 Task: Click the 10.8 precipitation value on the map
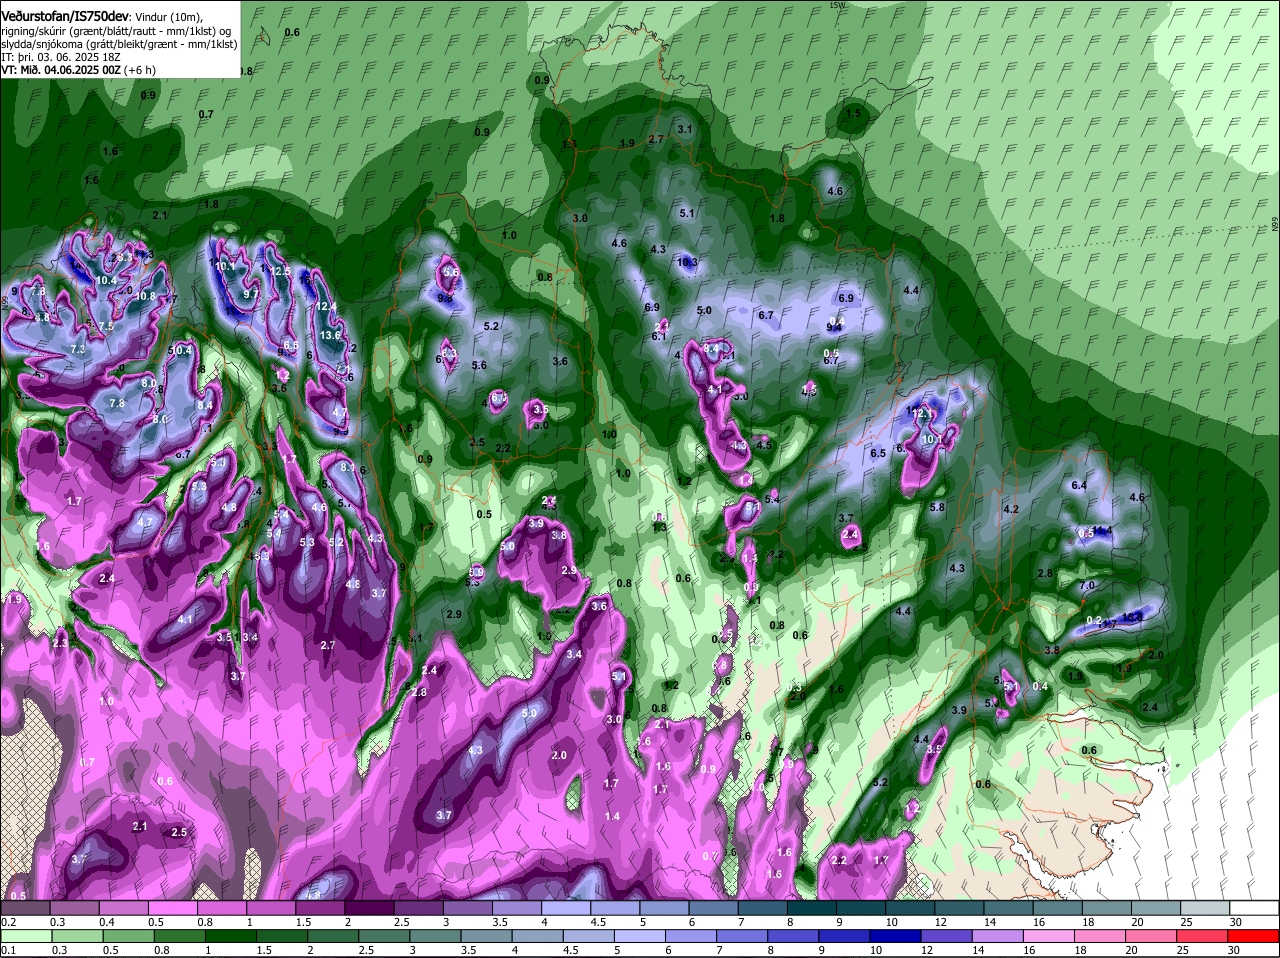tap(146, 296)
